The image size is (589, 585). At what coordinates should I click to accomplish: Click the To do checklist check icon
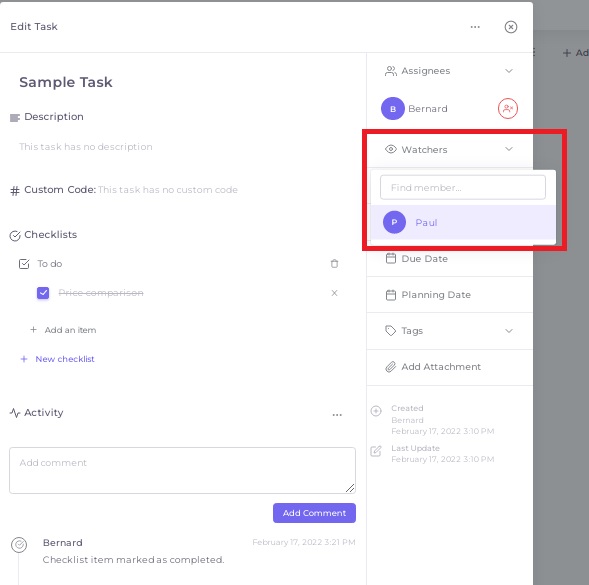pyautogui.click(x=24, y=264)
